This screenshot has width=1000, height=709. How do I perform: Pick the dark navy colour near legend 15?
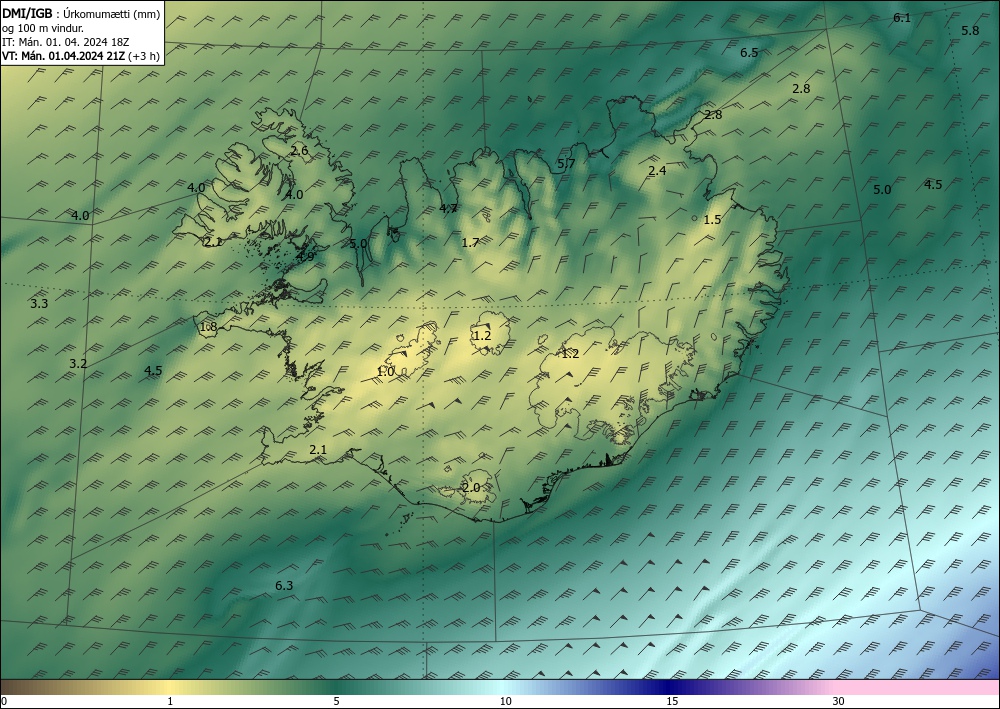pyautogui.click(x=666, y=687)
